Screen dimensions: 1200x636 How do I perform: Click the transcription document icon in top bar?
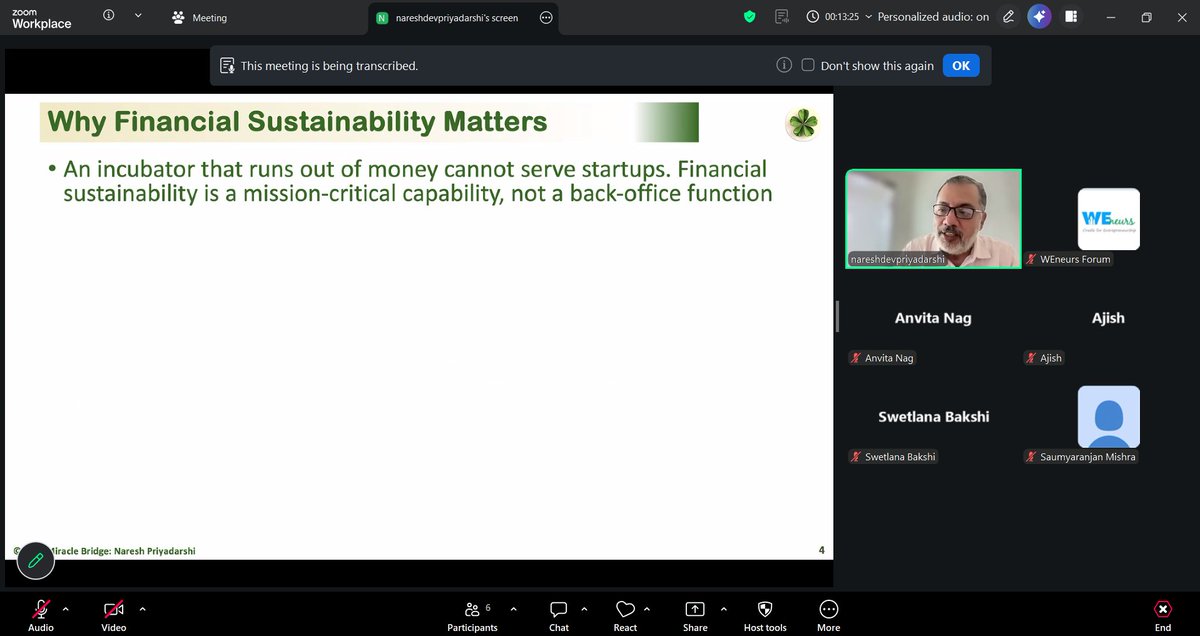pos(782,17)
